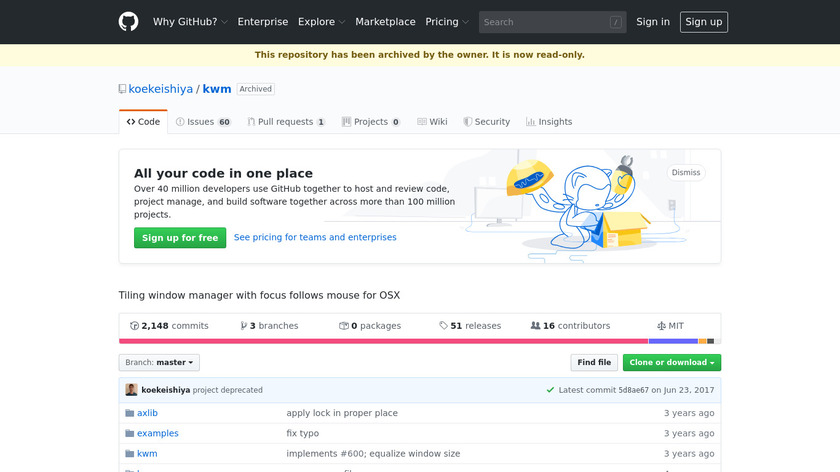
Task: Open the kwm repository name link
Action: pos(217,89)
